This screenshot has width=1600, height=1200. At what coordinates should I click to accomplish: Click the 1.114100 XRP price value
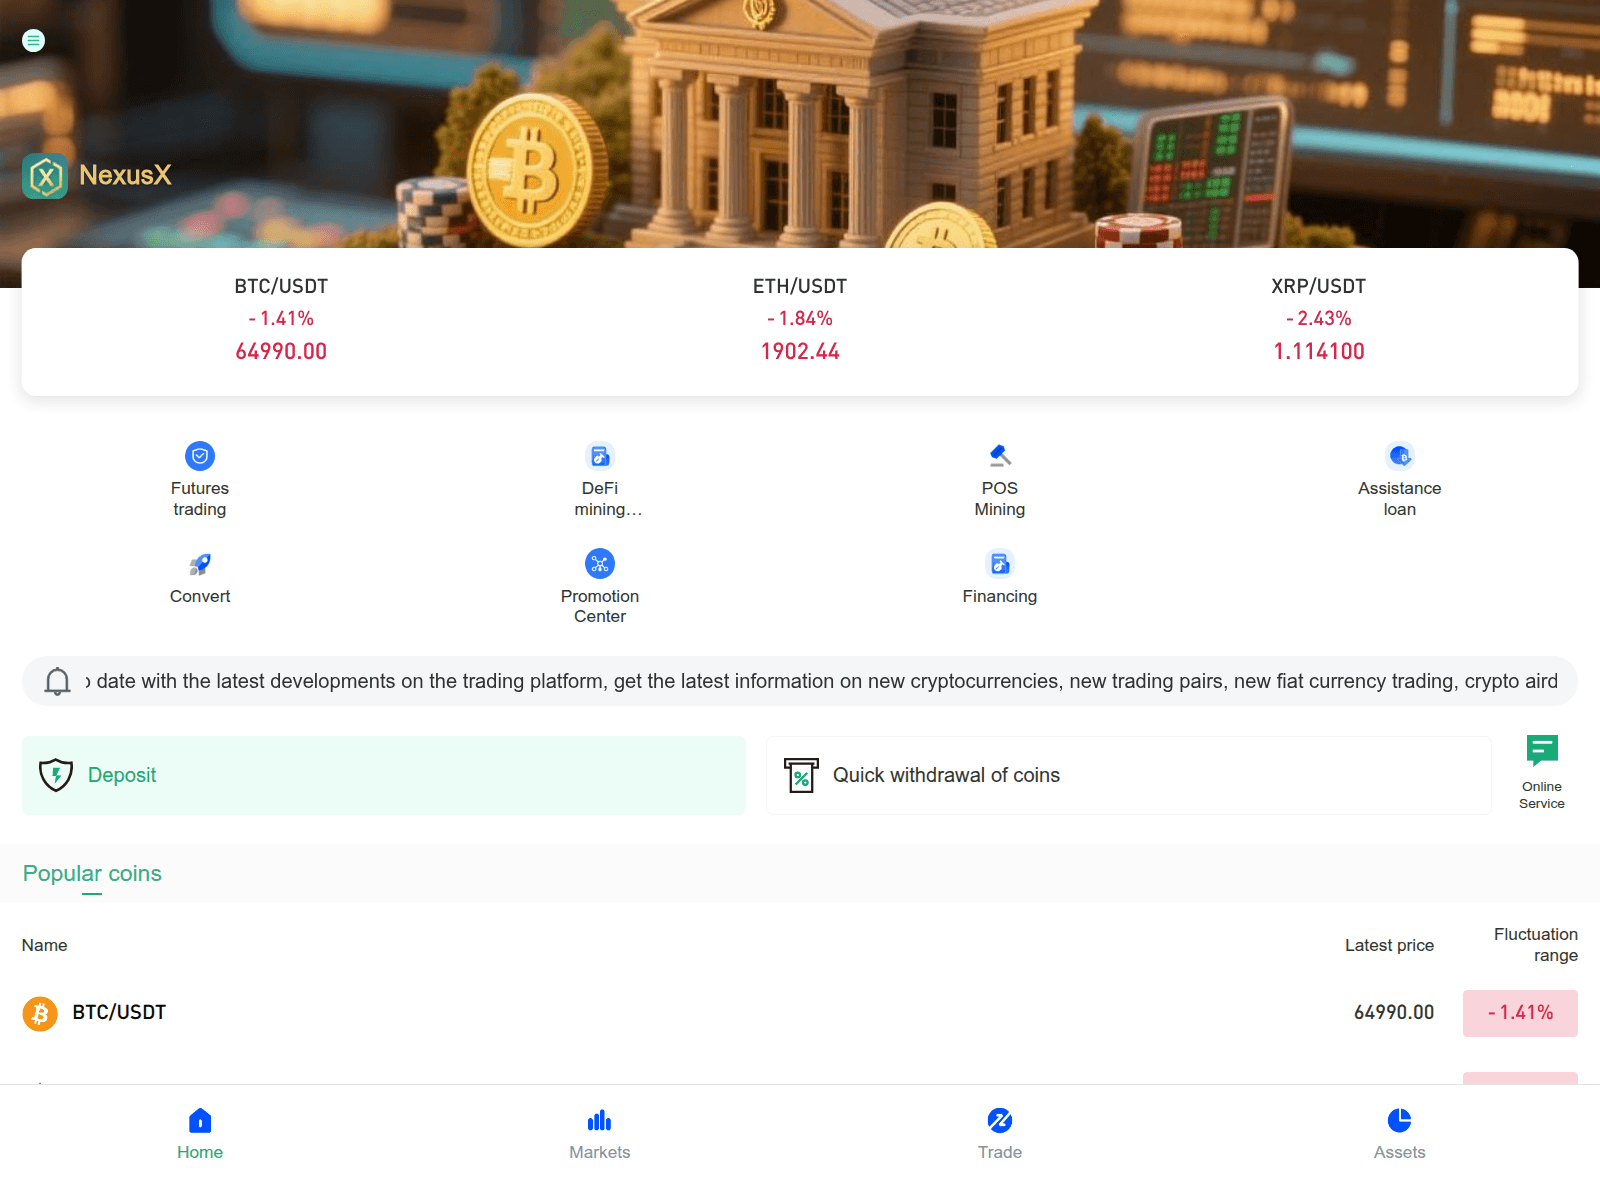point(1319,352)
